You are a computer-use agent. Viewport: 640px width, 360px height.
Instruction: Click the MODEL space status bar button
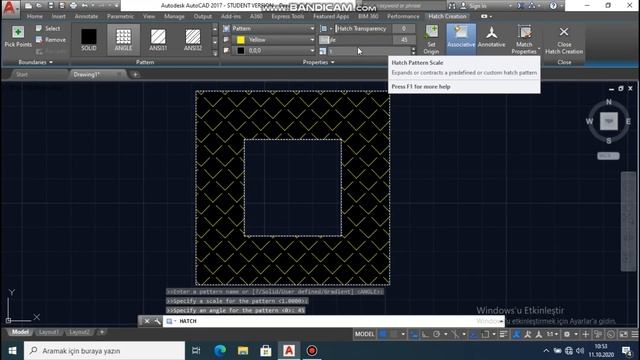click(x=364, y=334)
